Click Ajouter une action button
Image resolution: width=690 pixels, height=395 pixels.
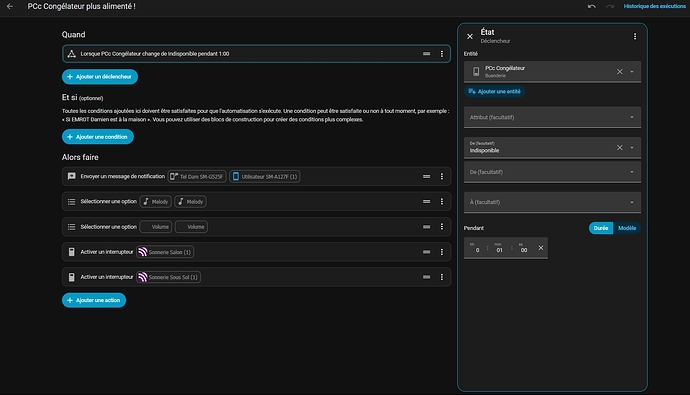(94, 300)
